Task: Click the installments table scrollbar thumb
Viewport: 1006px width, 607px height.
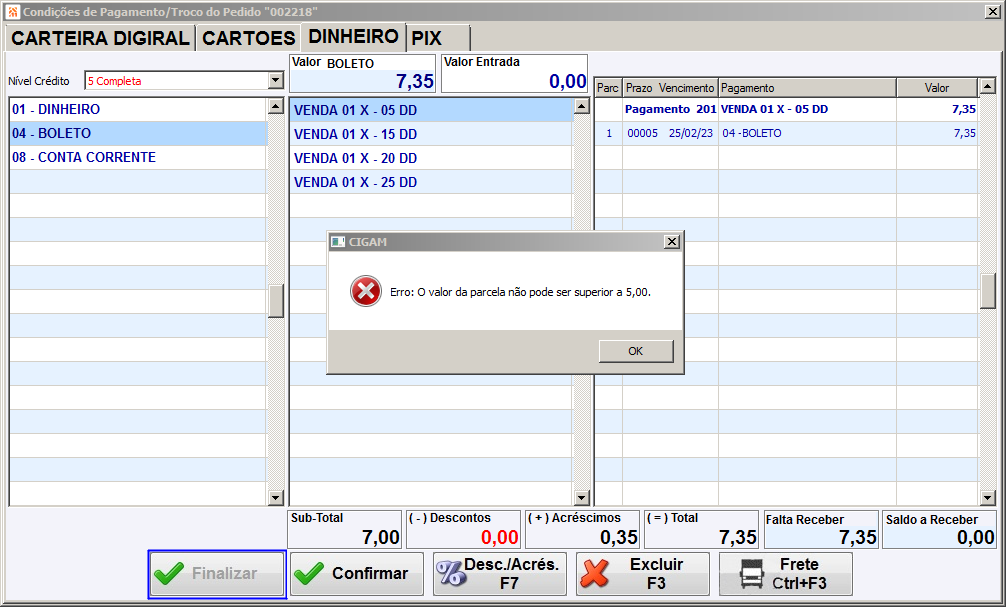Action: point(987,291)
